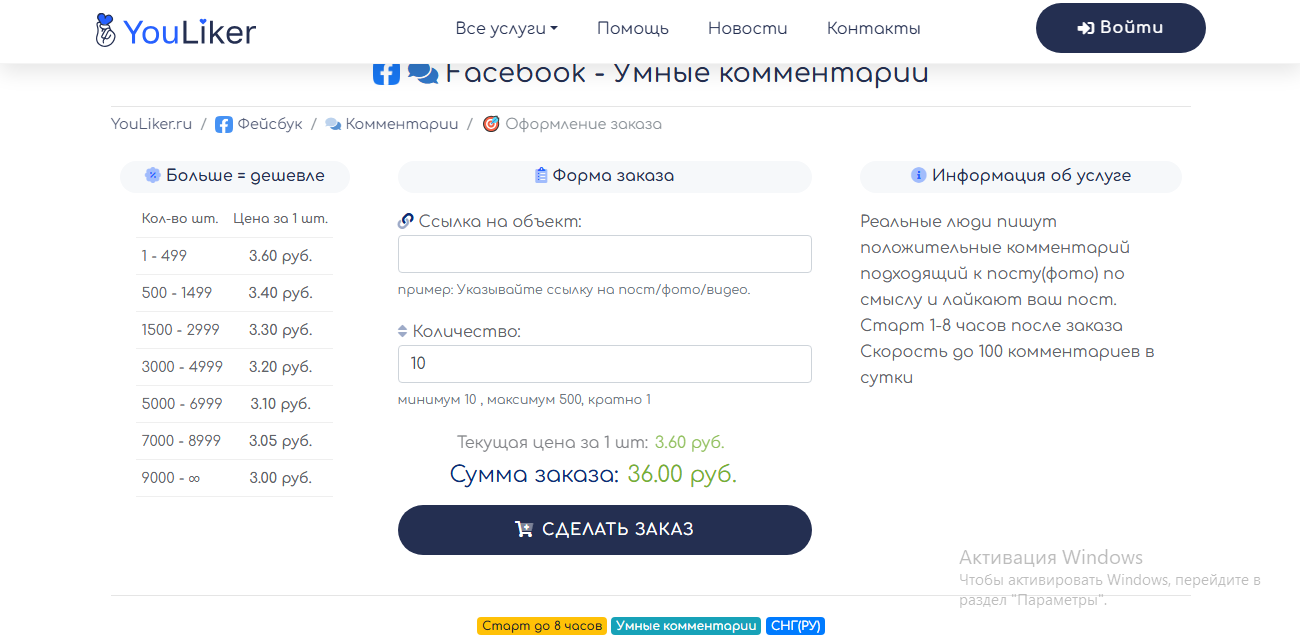Open the Новости menu item
1300x640 pixels.
tap(747, 28)
